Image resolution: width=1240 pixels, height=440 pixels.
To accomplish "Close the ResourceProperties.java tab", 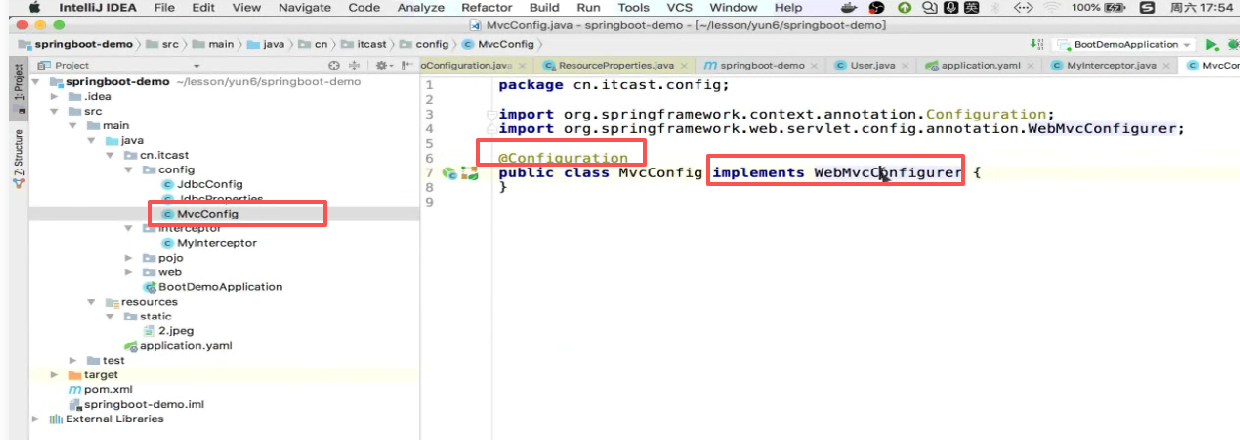I will 684,66.
